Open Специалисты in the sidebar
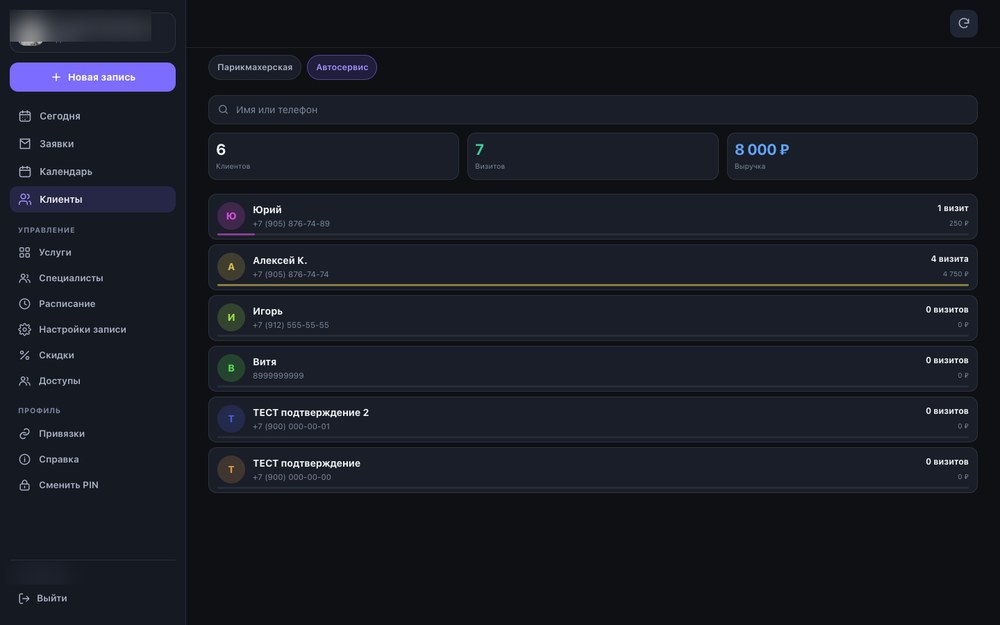This screenshot has width=1000, height=625. tap(92, 278)
